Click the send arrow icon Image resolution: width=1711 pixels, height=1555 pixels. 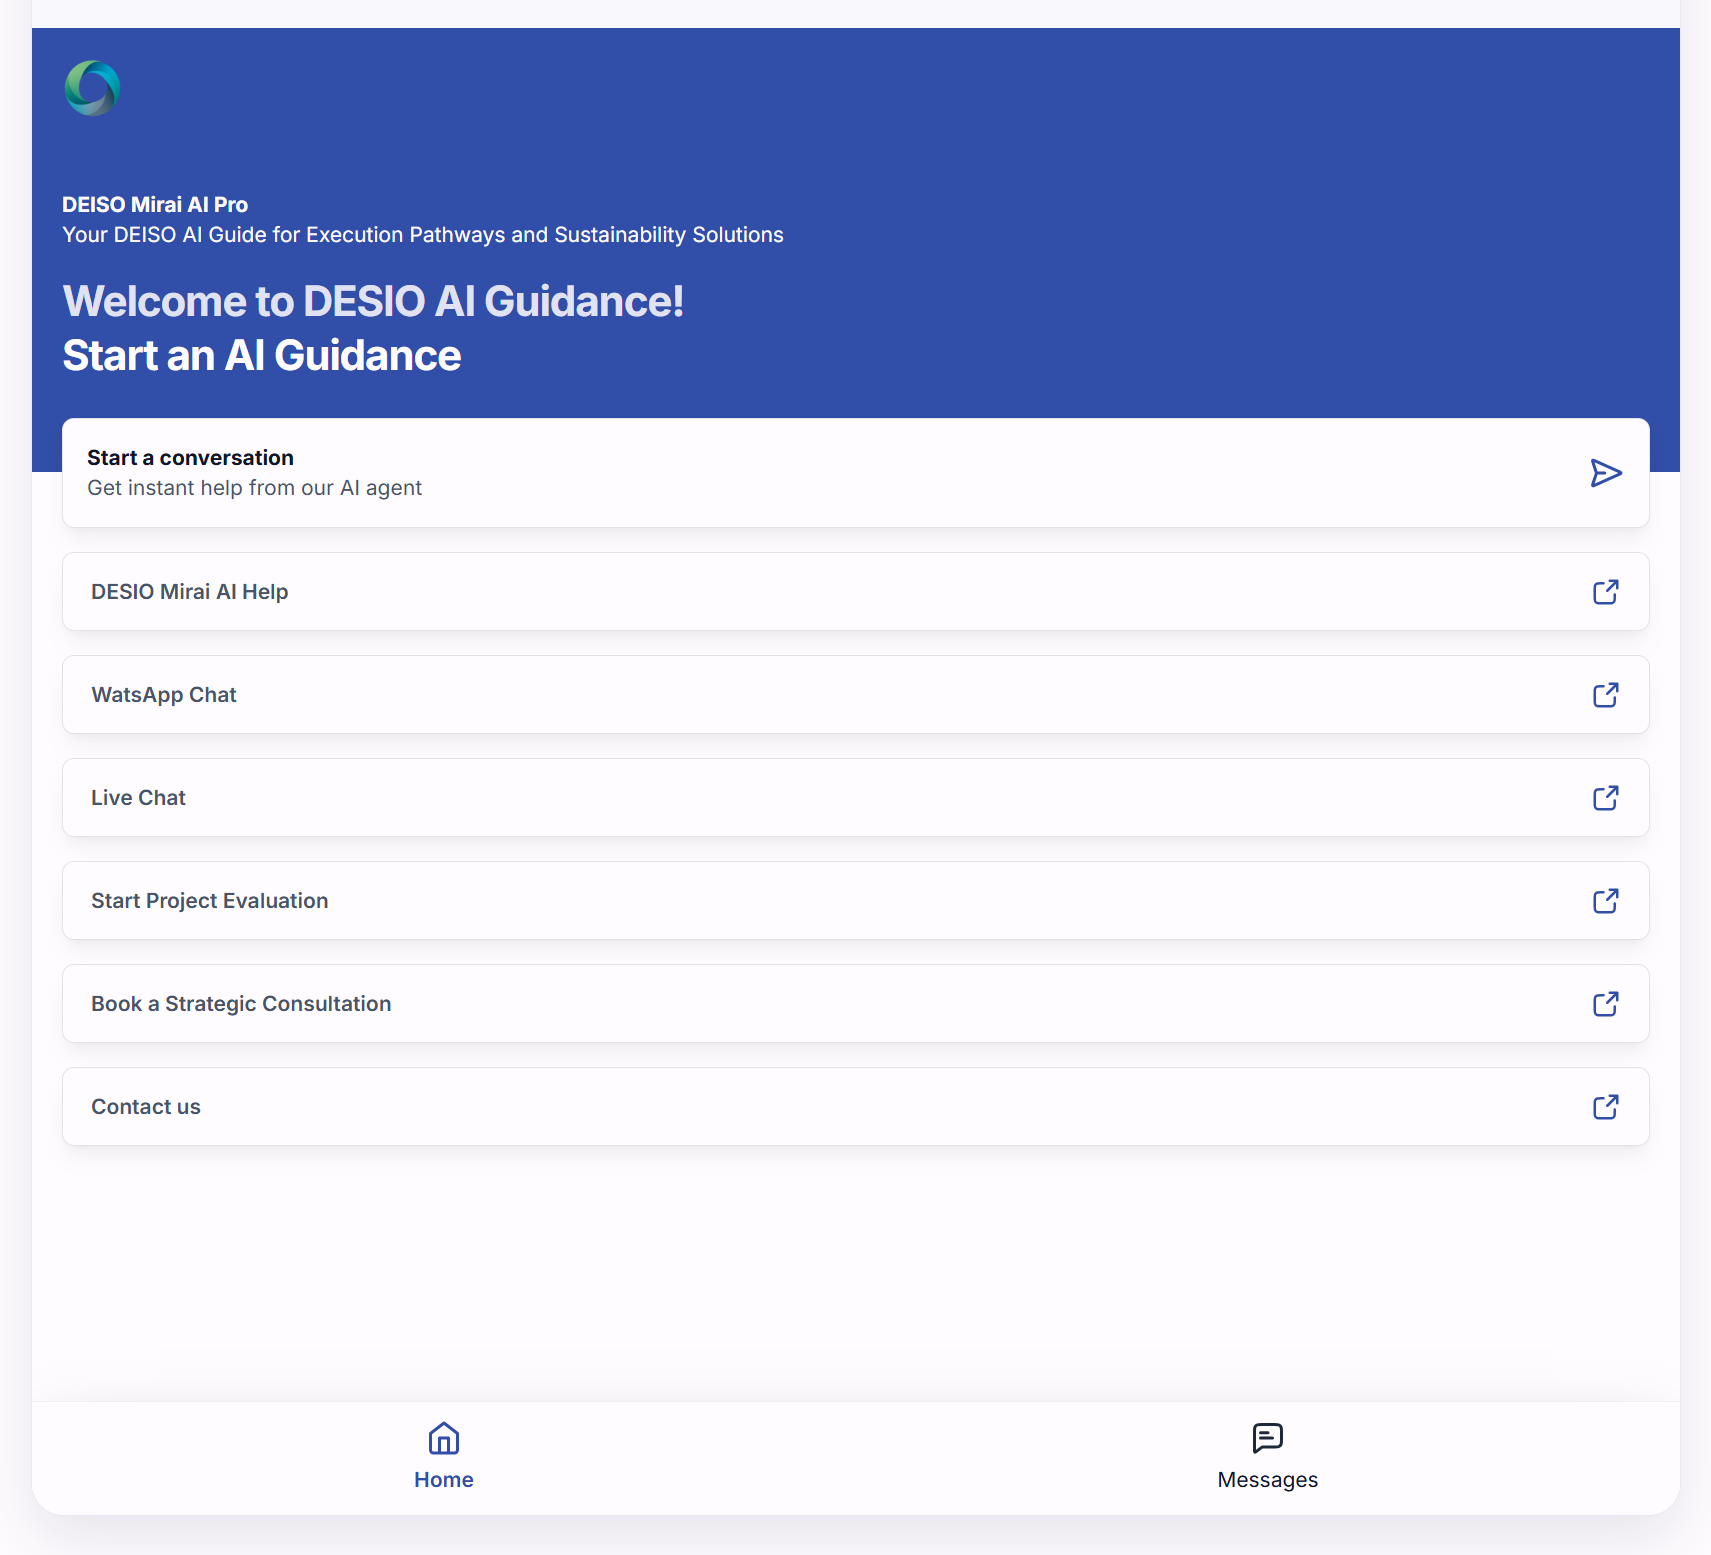coord(1605,473)
